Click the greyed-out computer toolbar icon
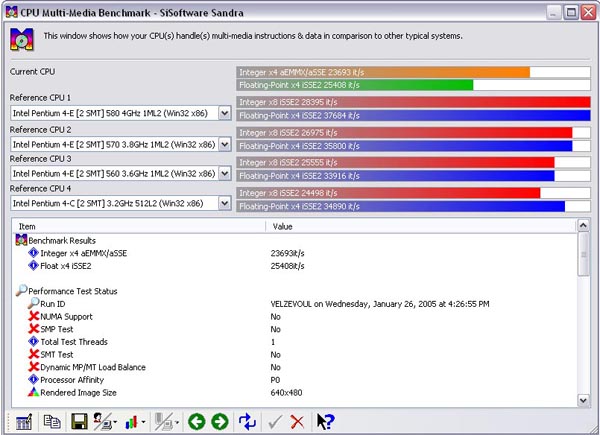The image size is (600, 435). click(167, 422)
